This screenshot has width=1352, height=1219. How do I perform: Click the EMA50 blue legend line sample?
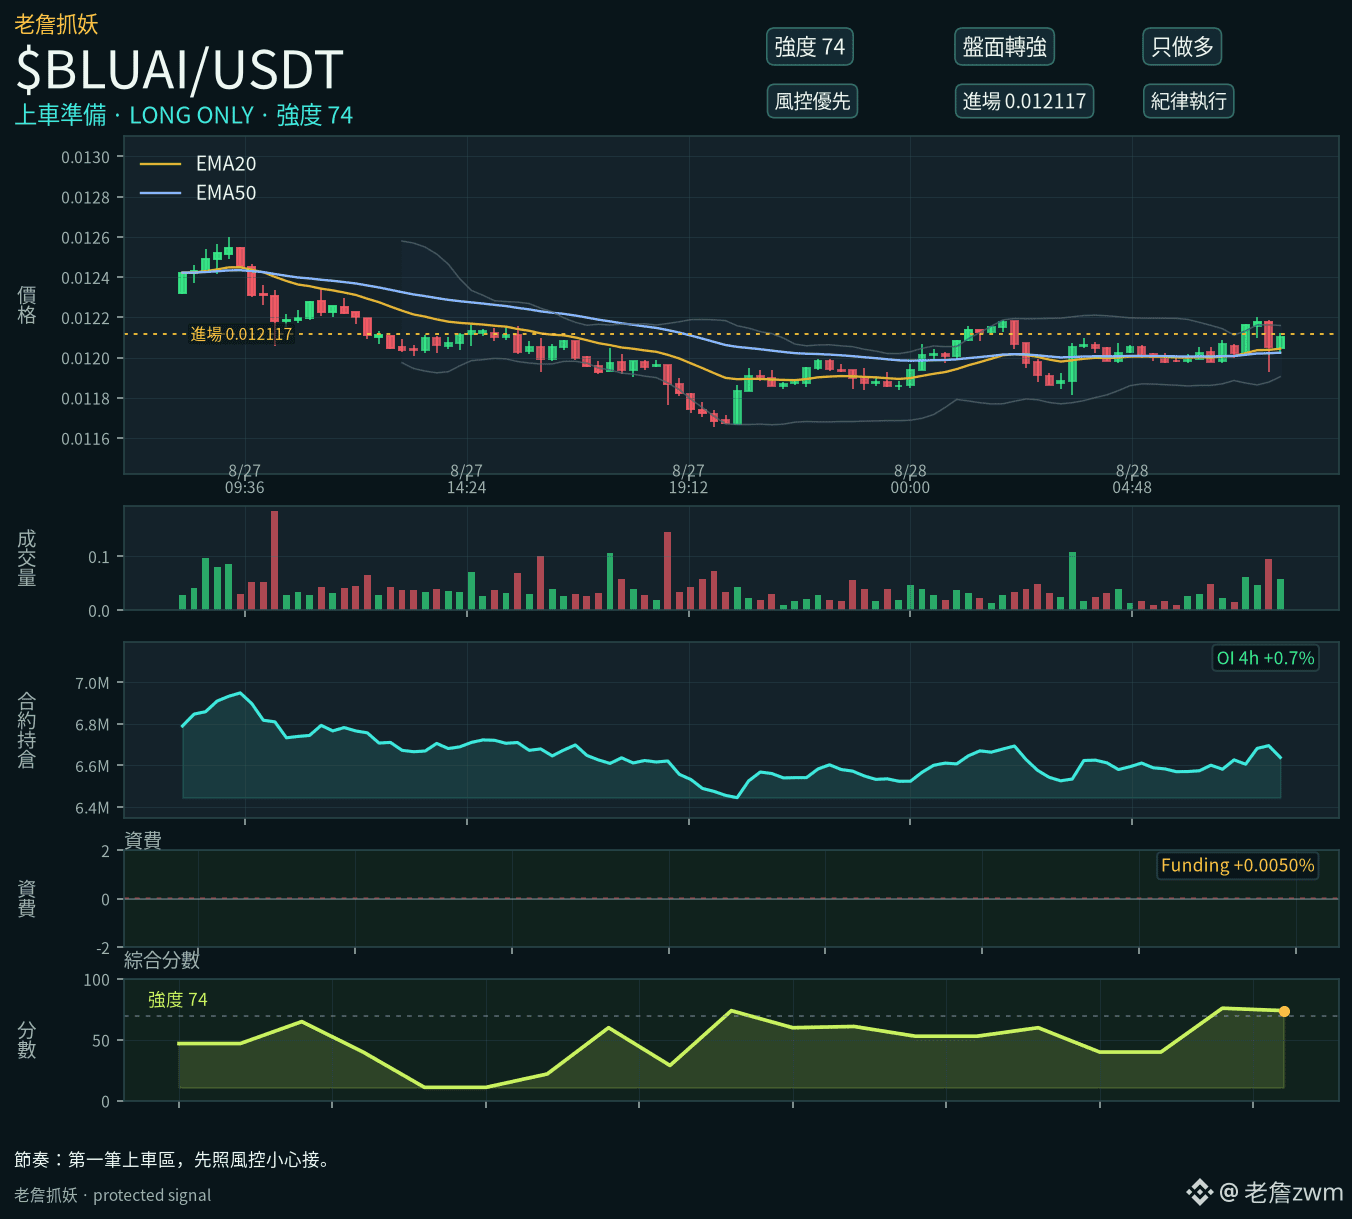click(160, 193)
